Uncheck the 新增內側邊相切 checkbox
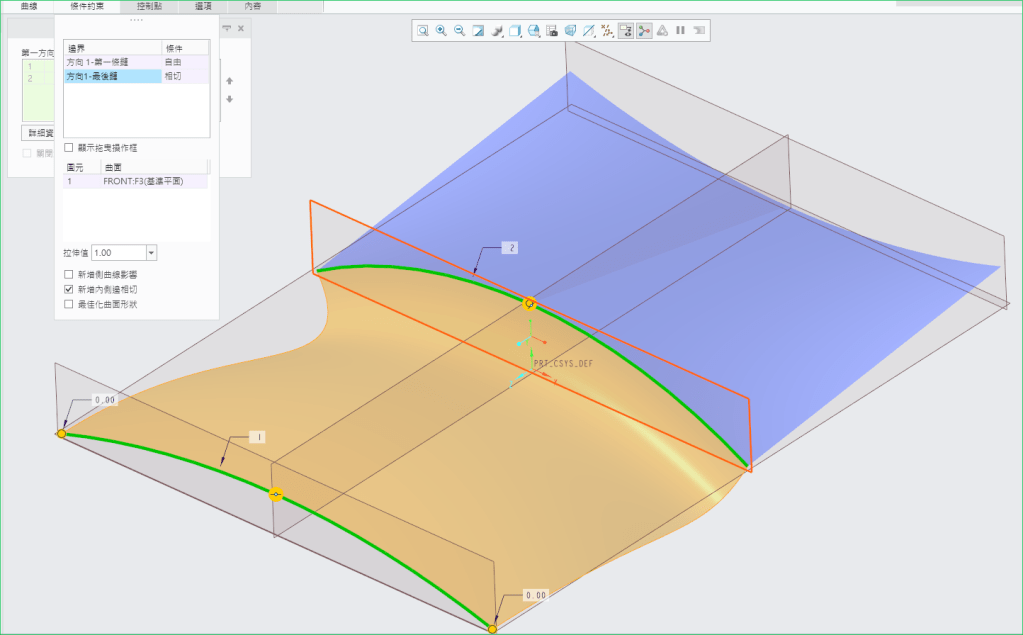Viewport: 1023px width, 635px height. [x=69, y=289]
